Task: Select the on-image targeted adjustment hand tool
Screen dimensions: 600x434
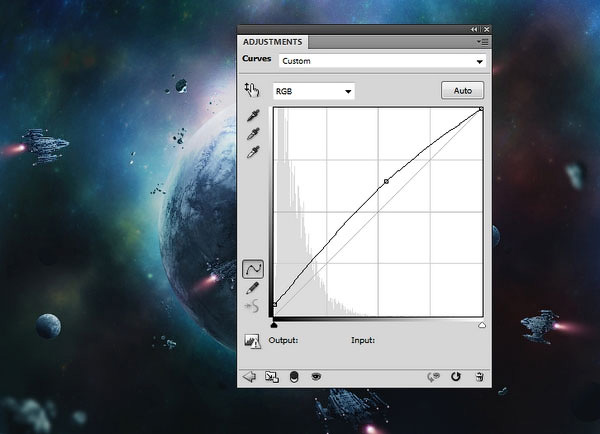Action: (x=252, y=91)
